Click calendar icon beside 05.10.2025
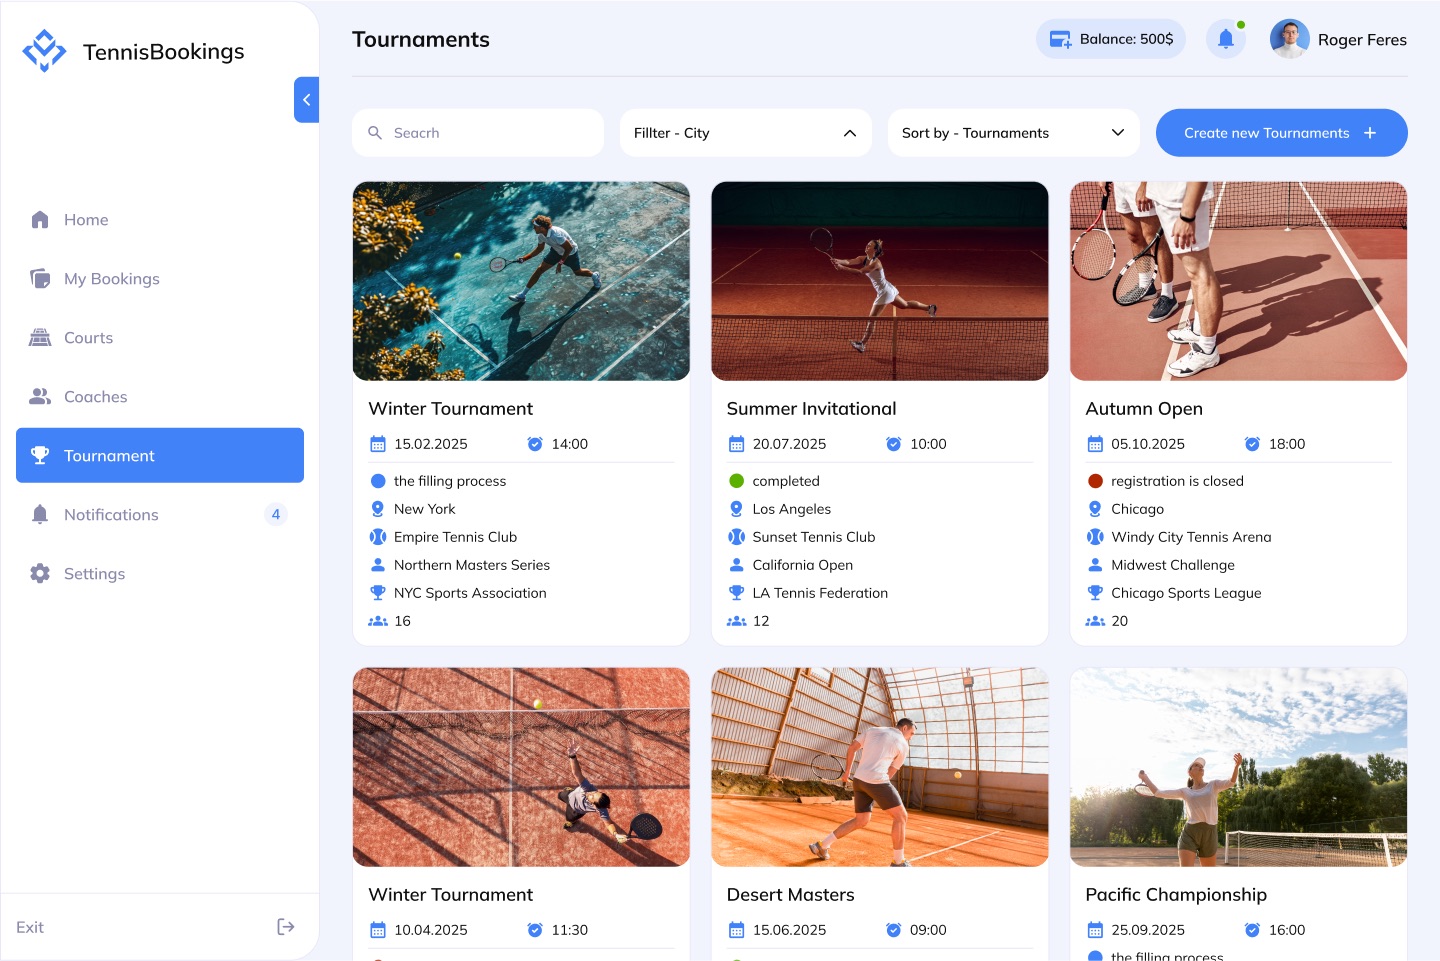1440x961 pixels. pyautogui.click(x=1095, y=444)
